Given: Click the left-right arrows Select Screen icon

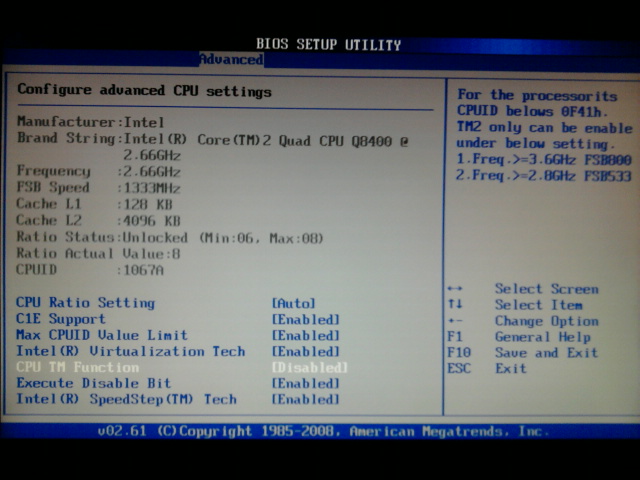Looking at the screenshot, I should pos(455,289).
